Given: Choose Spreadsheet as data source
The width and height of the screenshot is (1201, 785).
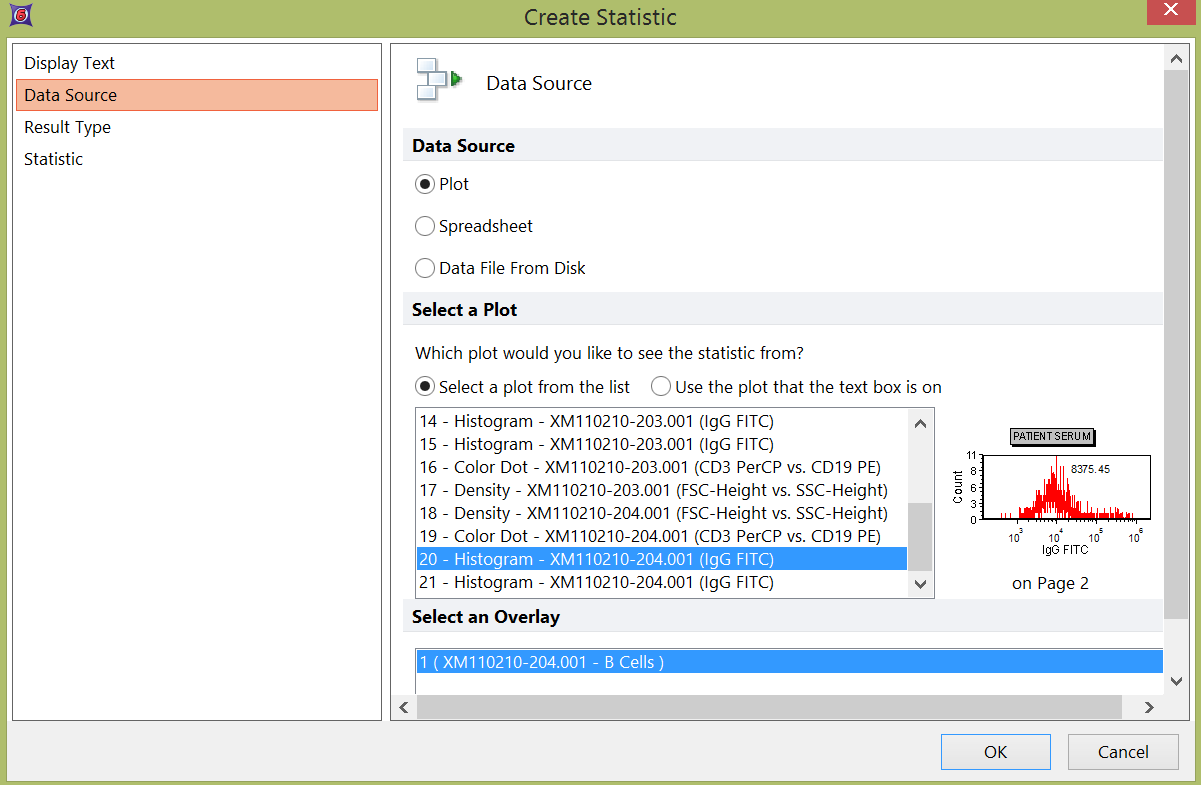Looking at the screenshot, I should [x=425, y=226].
